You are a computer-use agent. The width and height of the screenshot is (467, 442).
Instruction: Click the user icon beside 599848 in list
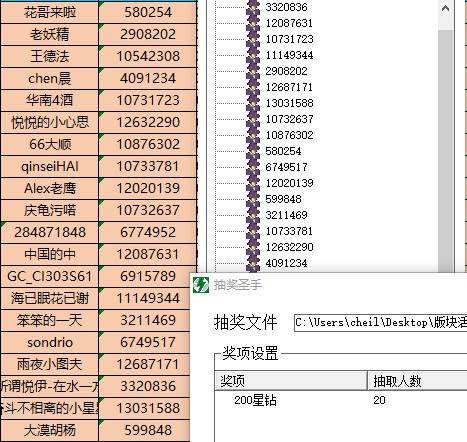[x=253, y=199]
